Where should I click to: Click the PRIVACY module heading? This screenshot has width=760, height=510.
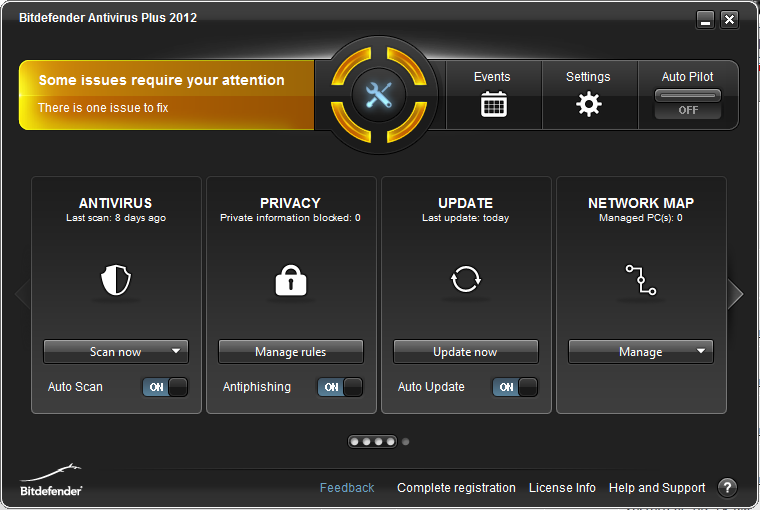coord(290,203)
